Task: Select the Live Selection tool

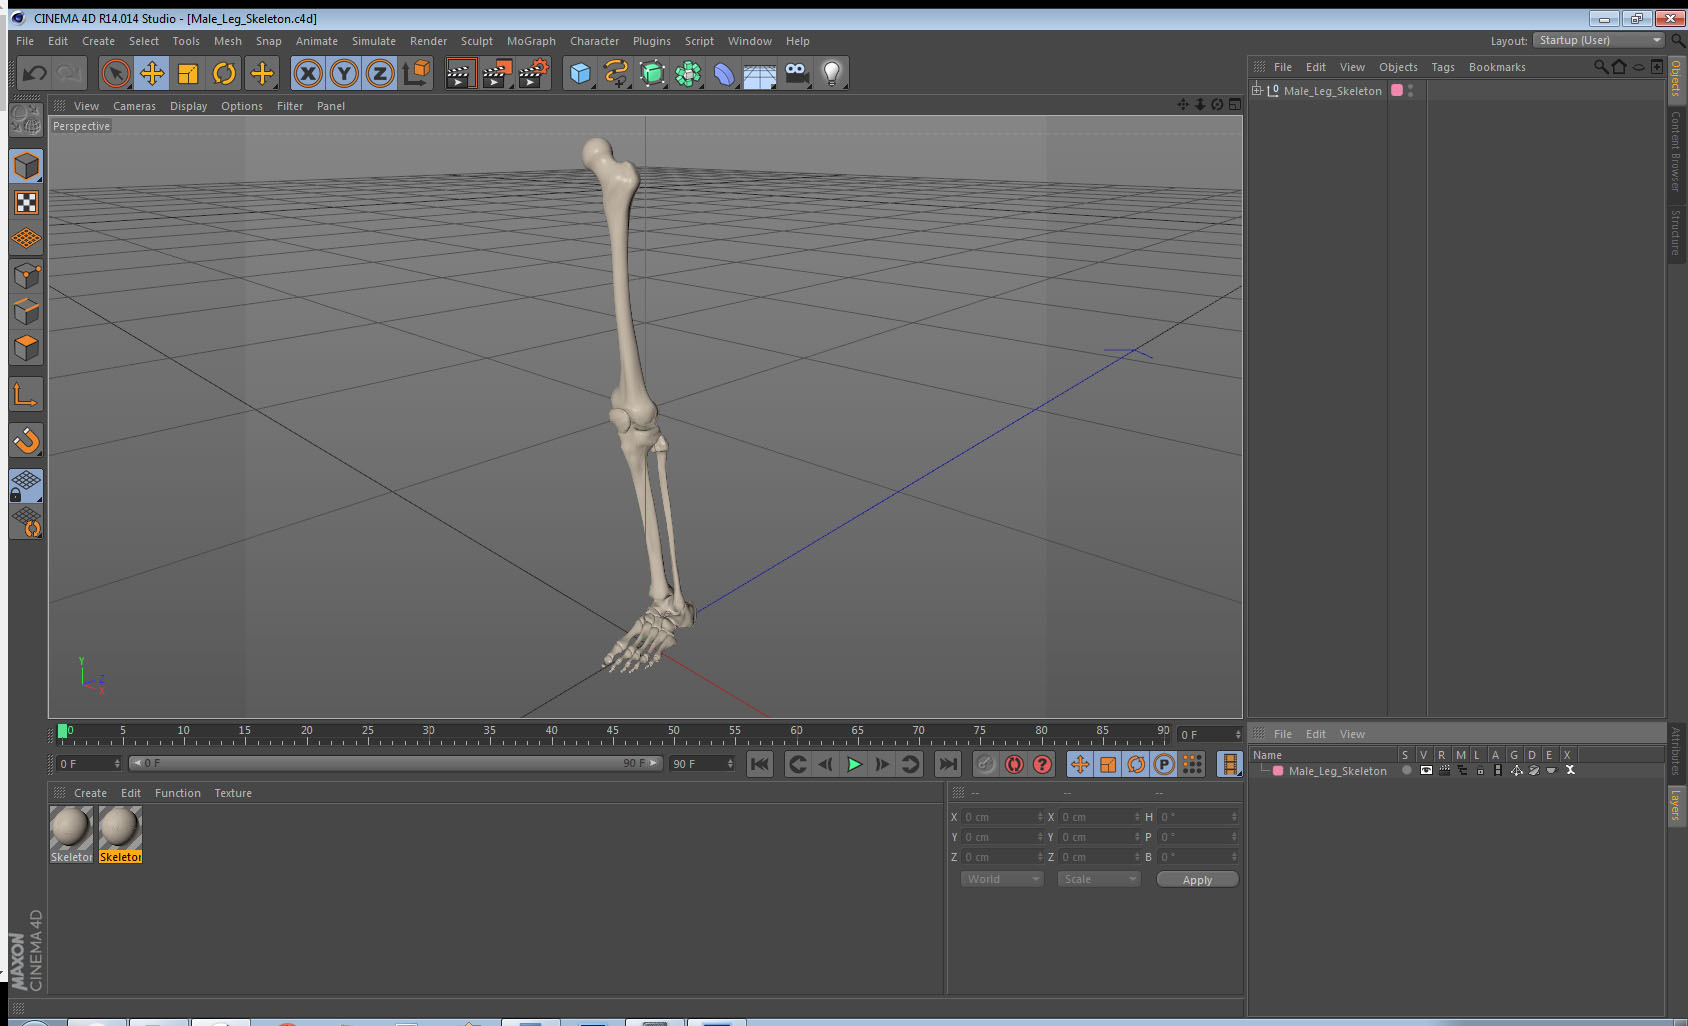Action: pos(116,73)
